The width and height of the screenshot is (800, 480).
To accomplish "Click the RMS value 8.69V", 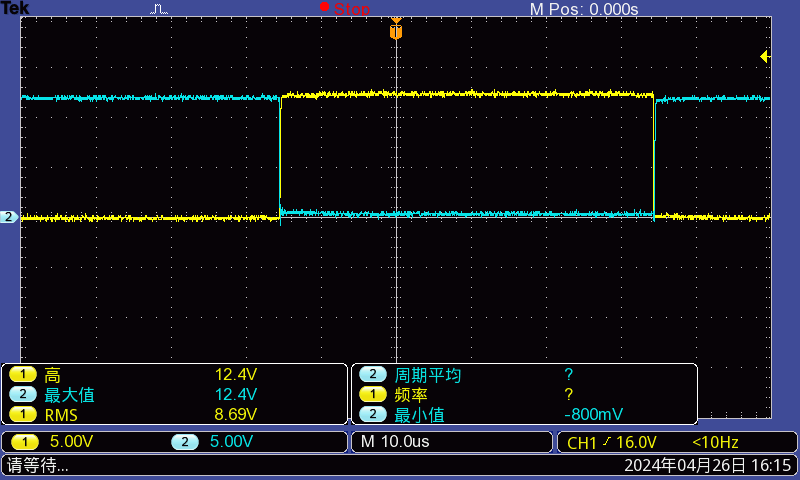I will (x=235, y=414).
